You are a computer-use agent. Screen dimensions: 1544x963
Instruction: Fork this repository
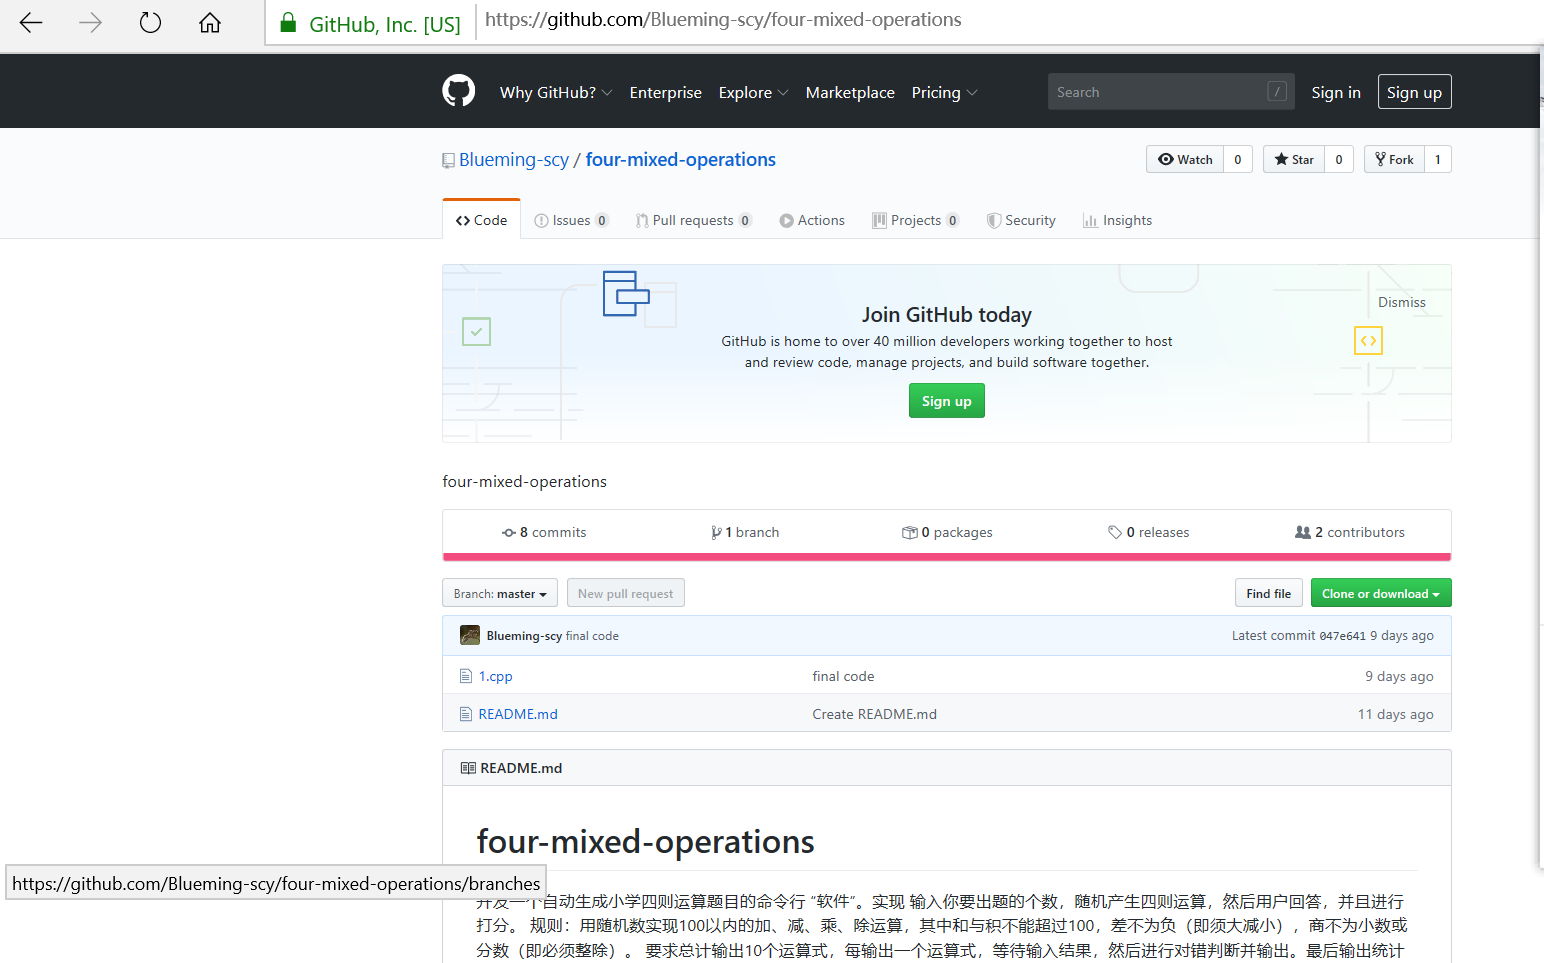coord(1394,159)
